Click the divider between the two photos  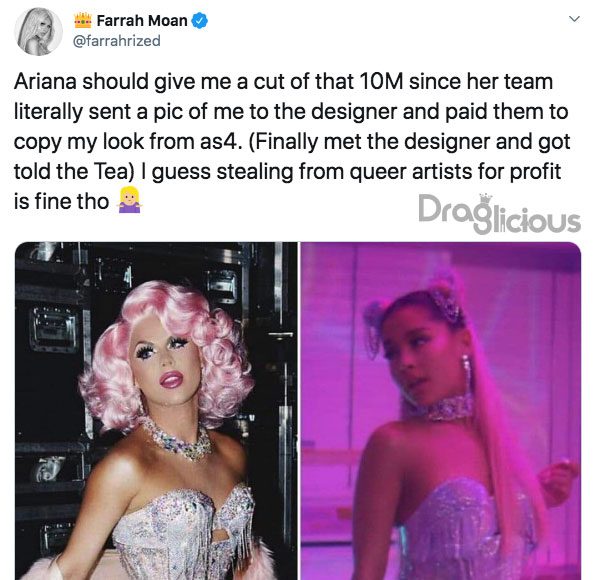click(x=299, y=410)
